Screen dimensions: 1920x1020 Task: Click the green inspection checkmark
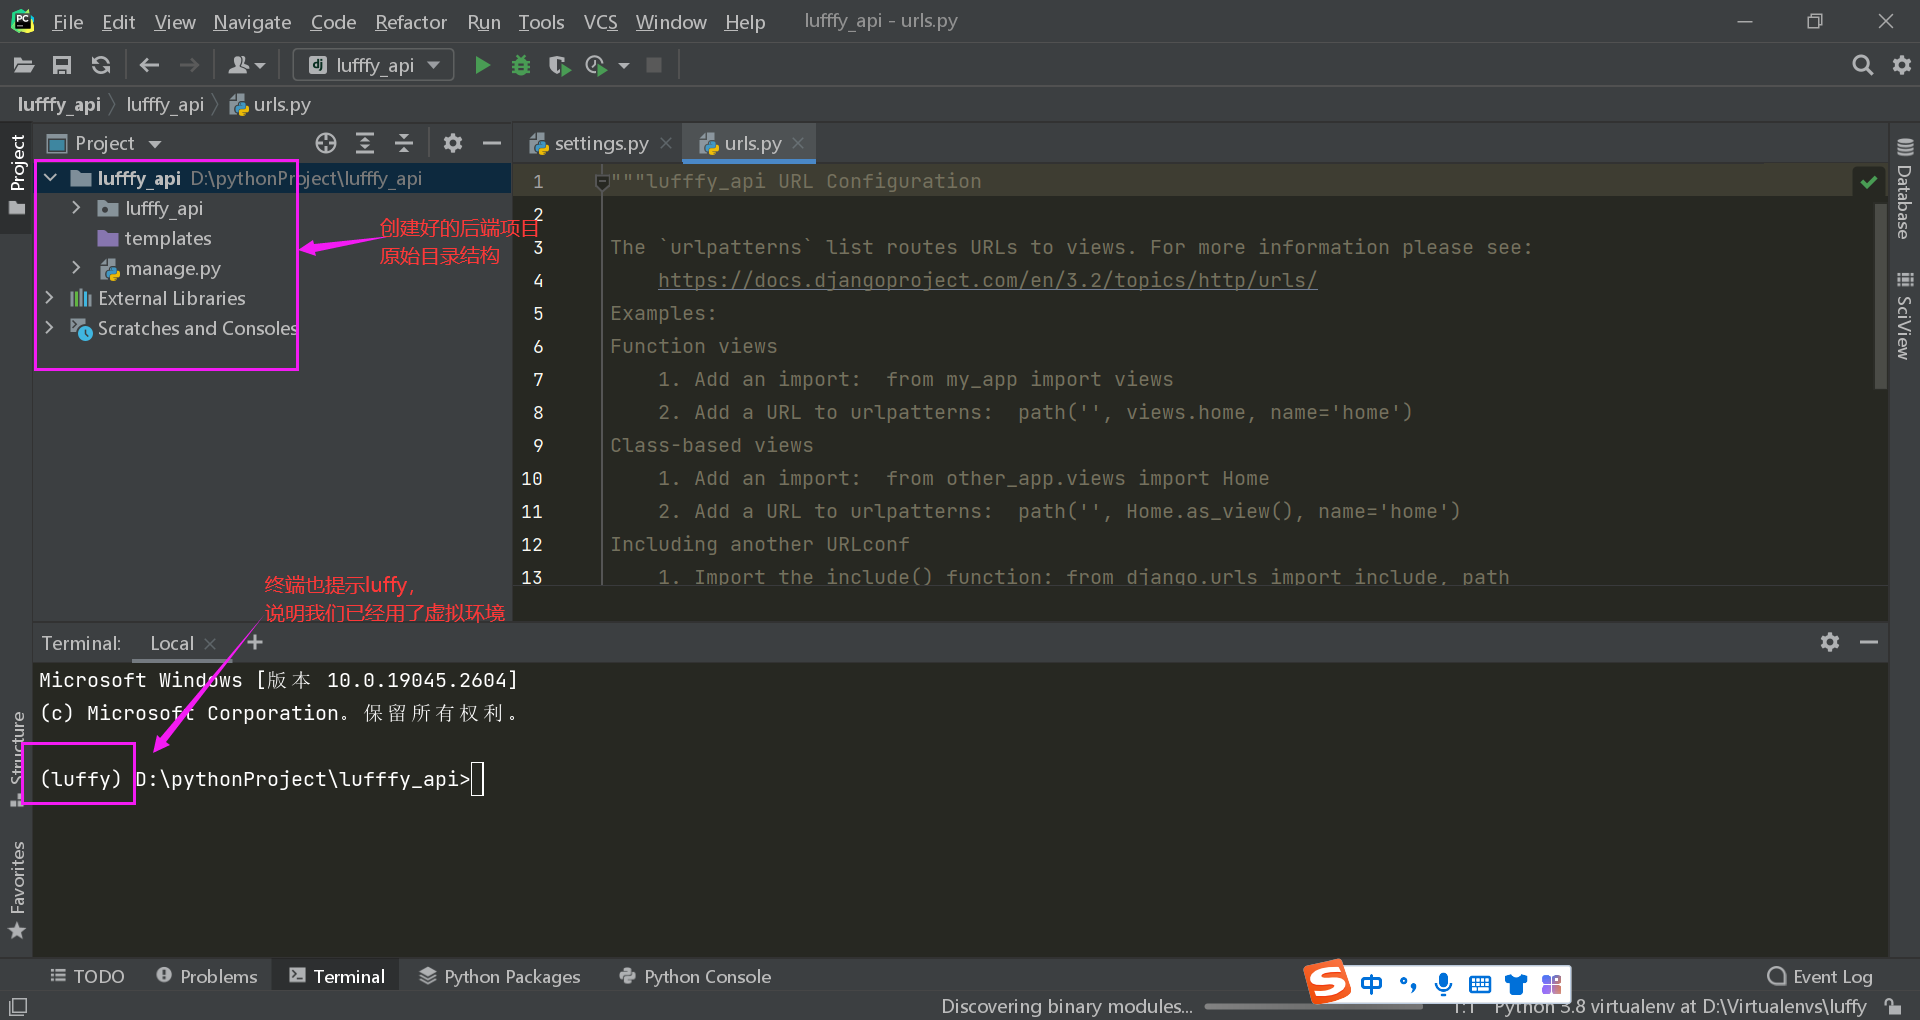(x=1868, y=181)
